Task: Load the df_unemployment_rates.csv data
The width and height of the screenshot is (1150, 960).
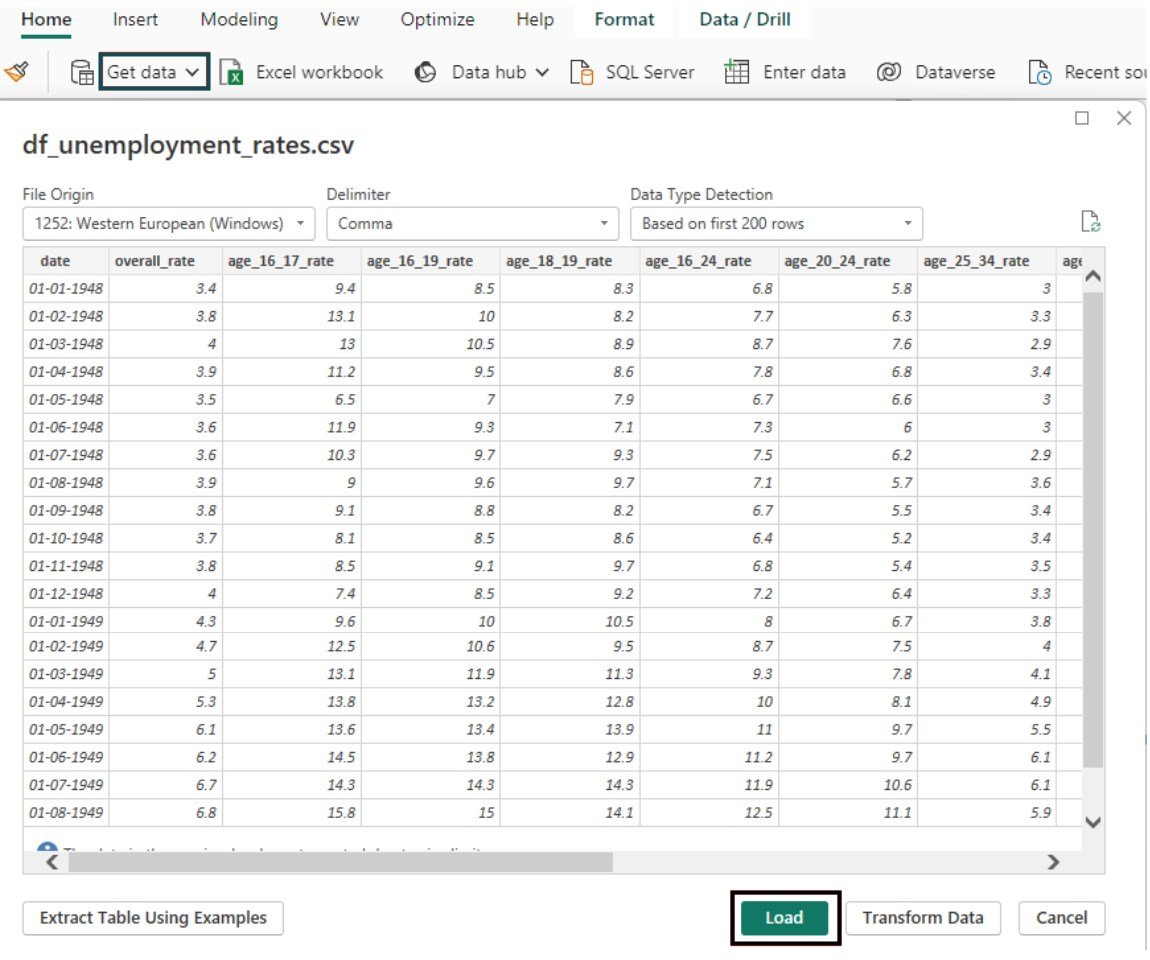Action: point(786,917)
